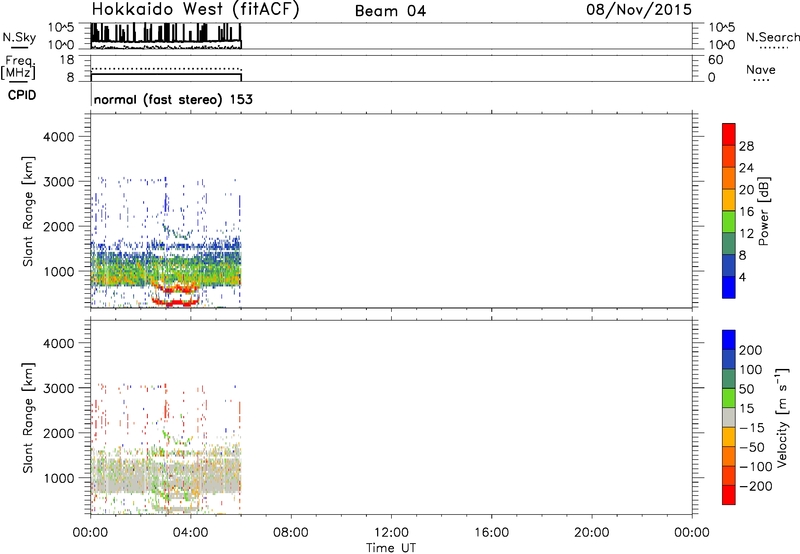Screen dimensions: 800x554
Task: Click the 'N.Search' legend label
Action: pyautogui.click(x=773, y=37)
